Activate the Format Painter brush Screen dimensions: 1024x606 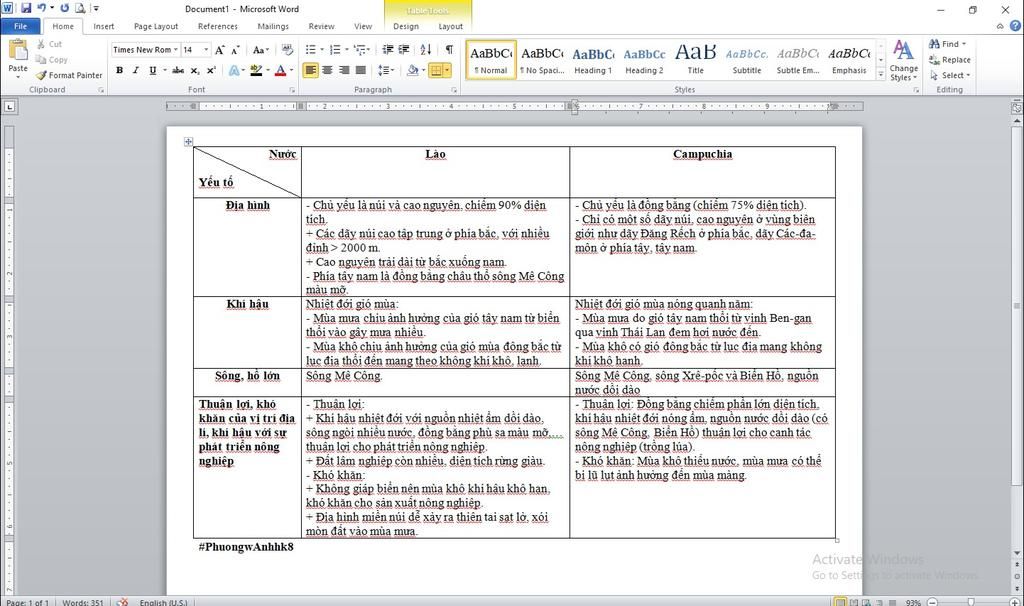[x=69, y=75]
